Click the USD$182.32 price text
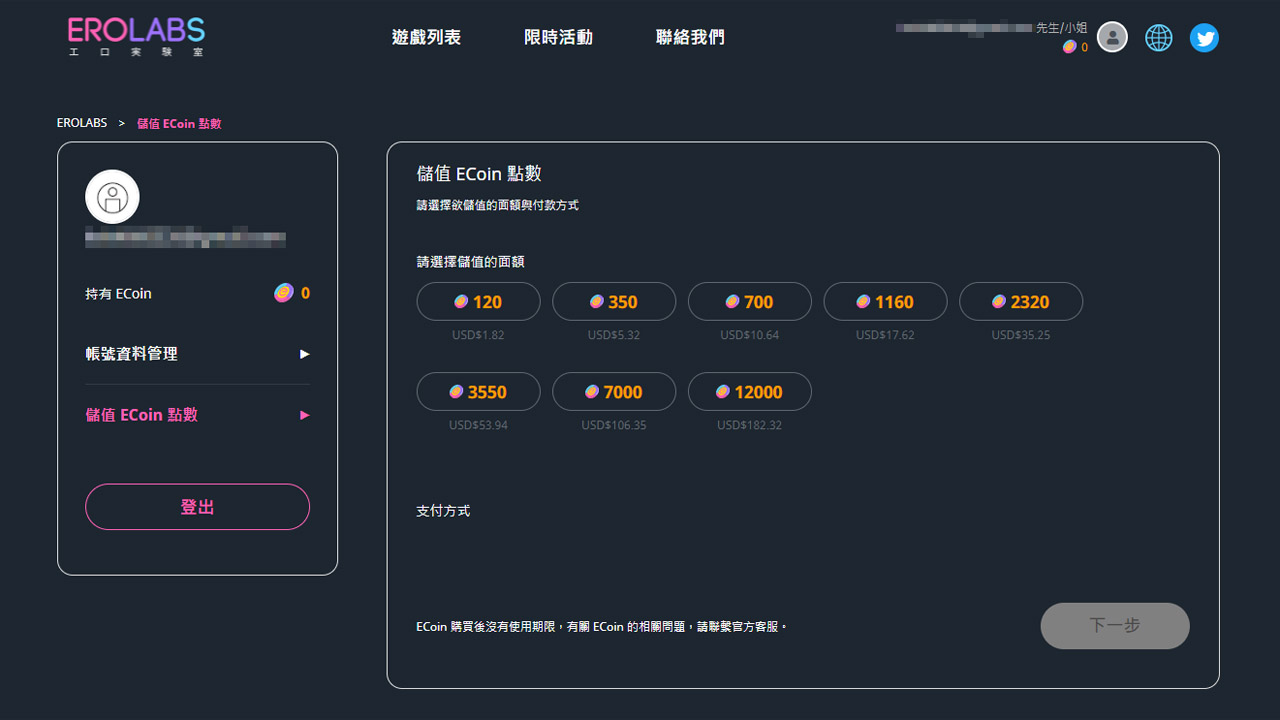Screen dimensions: 1280x720 tap(750, 425)
